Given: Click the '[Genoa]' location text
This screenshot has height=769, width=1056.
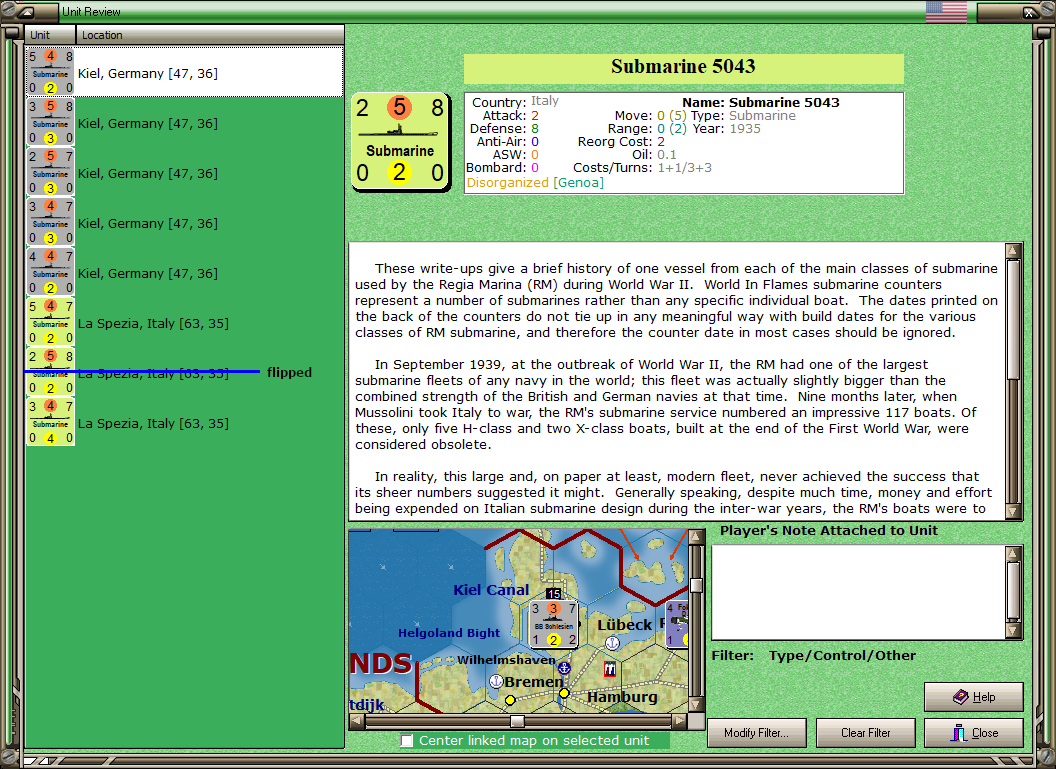Looking at the screenshot, I should (x=579, y=182).
